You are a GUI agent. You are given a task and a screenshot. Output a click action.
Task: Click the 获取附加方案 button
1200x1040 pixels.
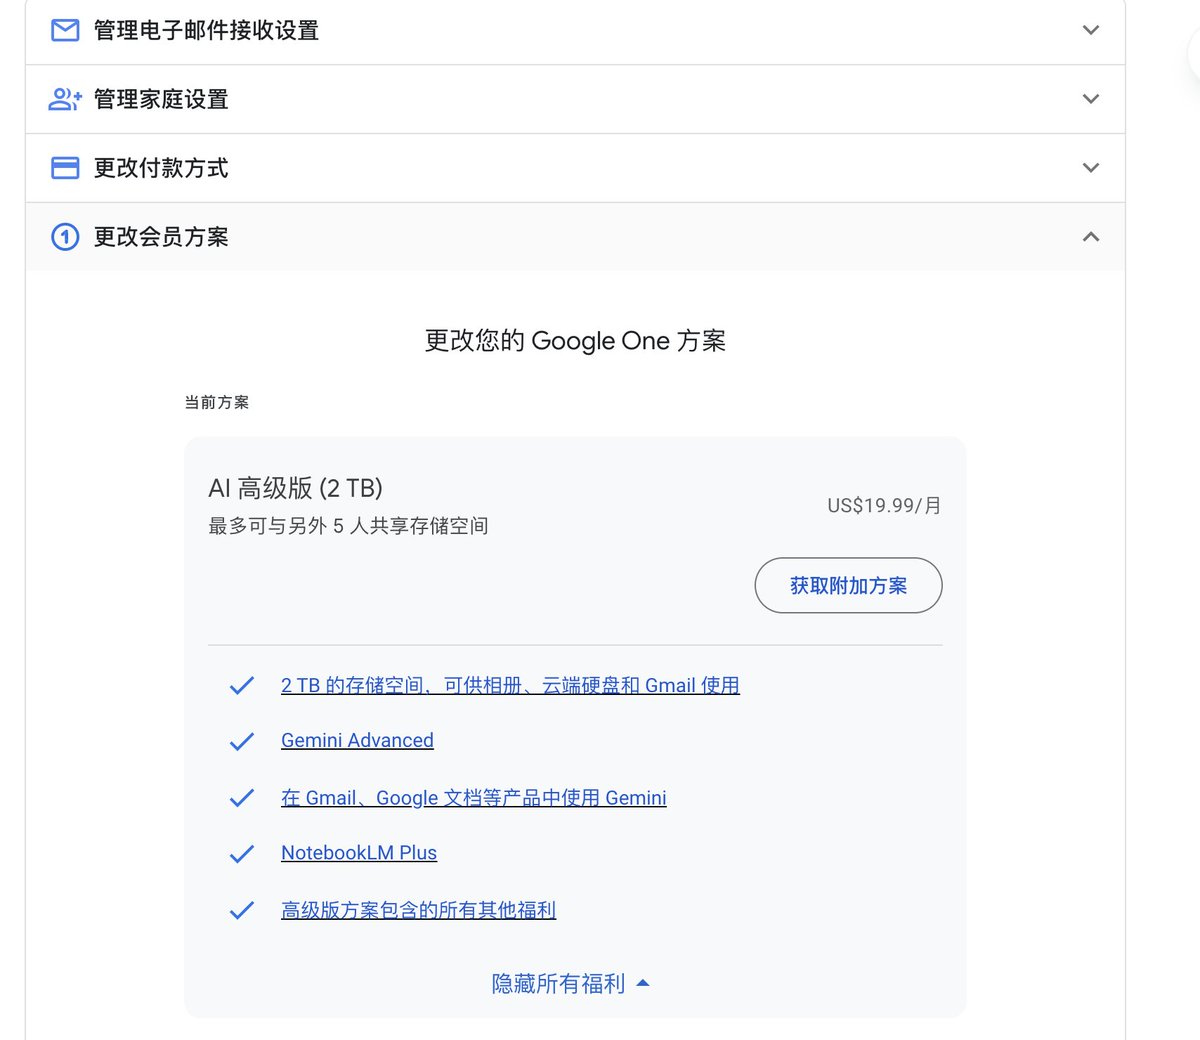[x=848, y=585]
